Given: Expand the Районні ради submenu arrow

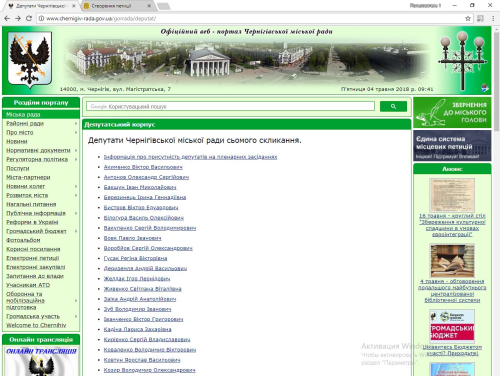Looking at the screenshot, I should pos(76,123).
